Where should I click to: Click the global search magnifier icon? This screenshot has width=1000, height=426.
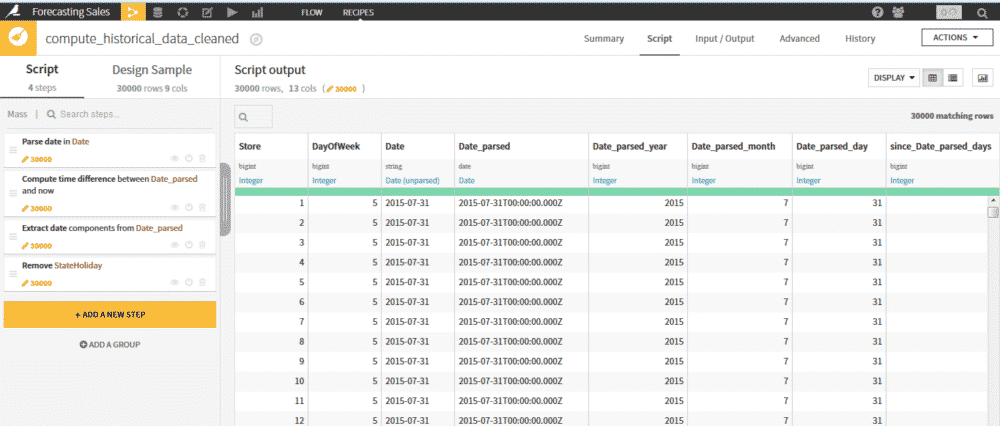pyautogui.click(x=981, y=12)
